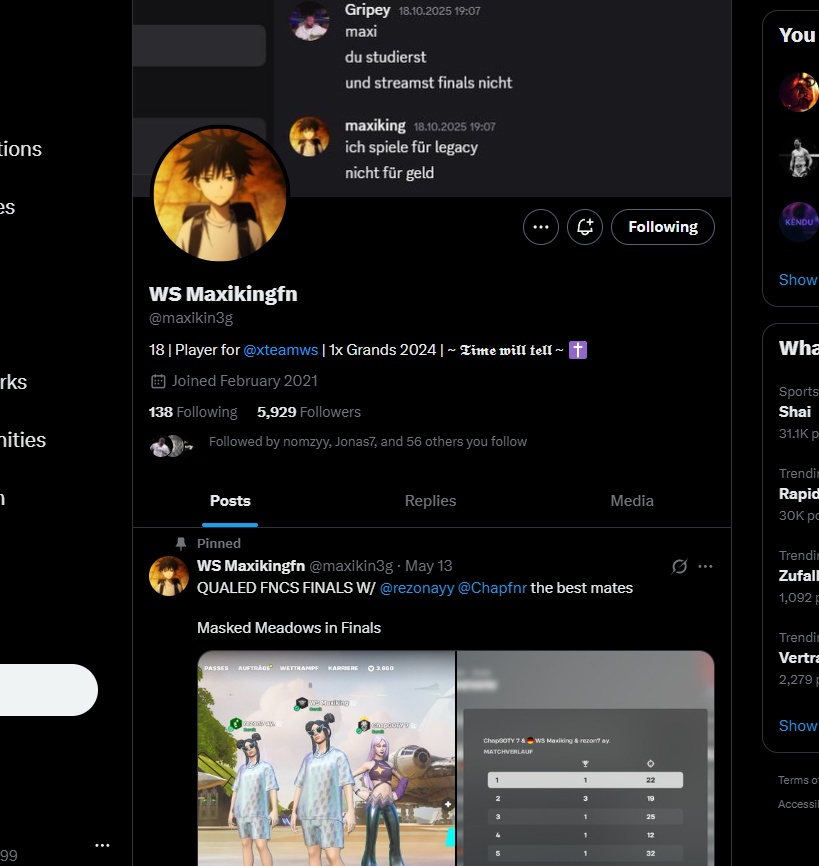The image size is (819, 866).
Task: Open Communities in left sidebar
Action: 23,440
